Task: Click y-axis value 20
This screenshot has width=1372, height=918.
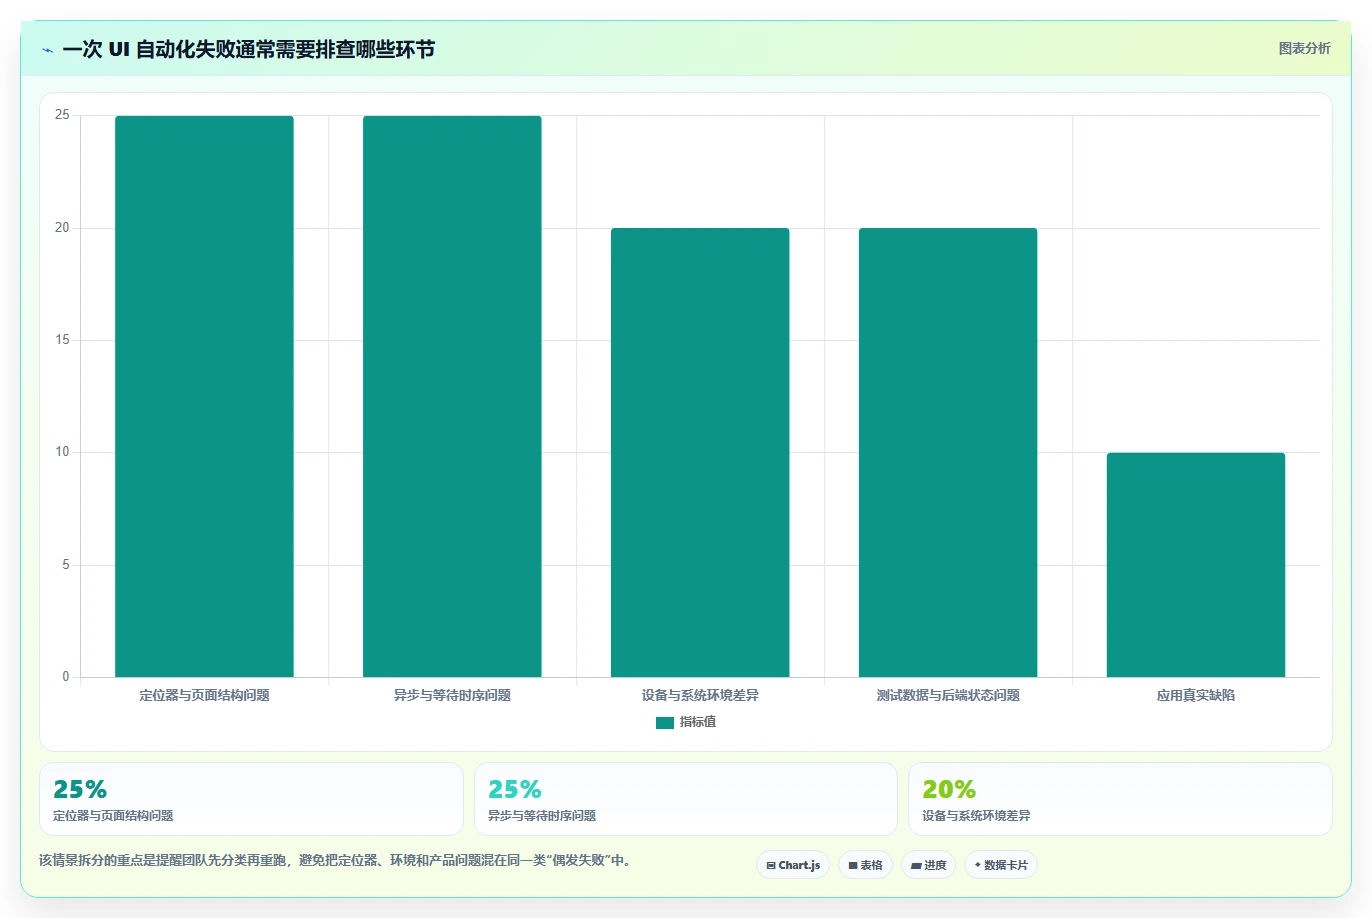Action: pyautogui.click(x=63, y=228)
